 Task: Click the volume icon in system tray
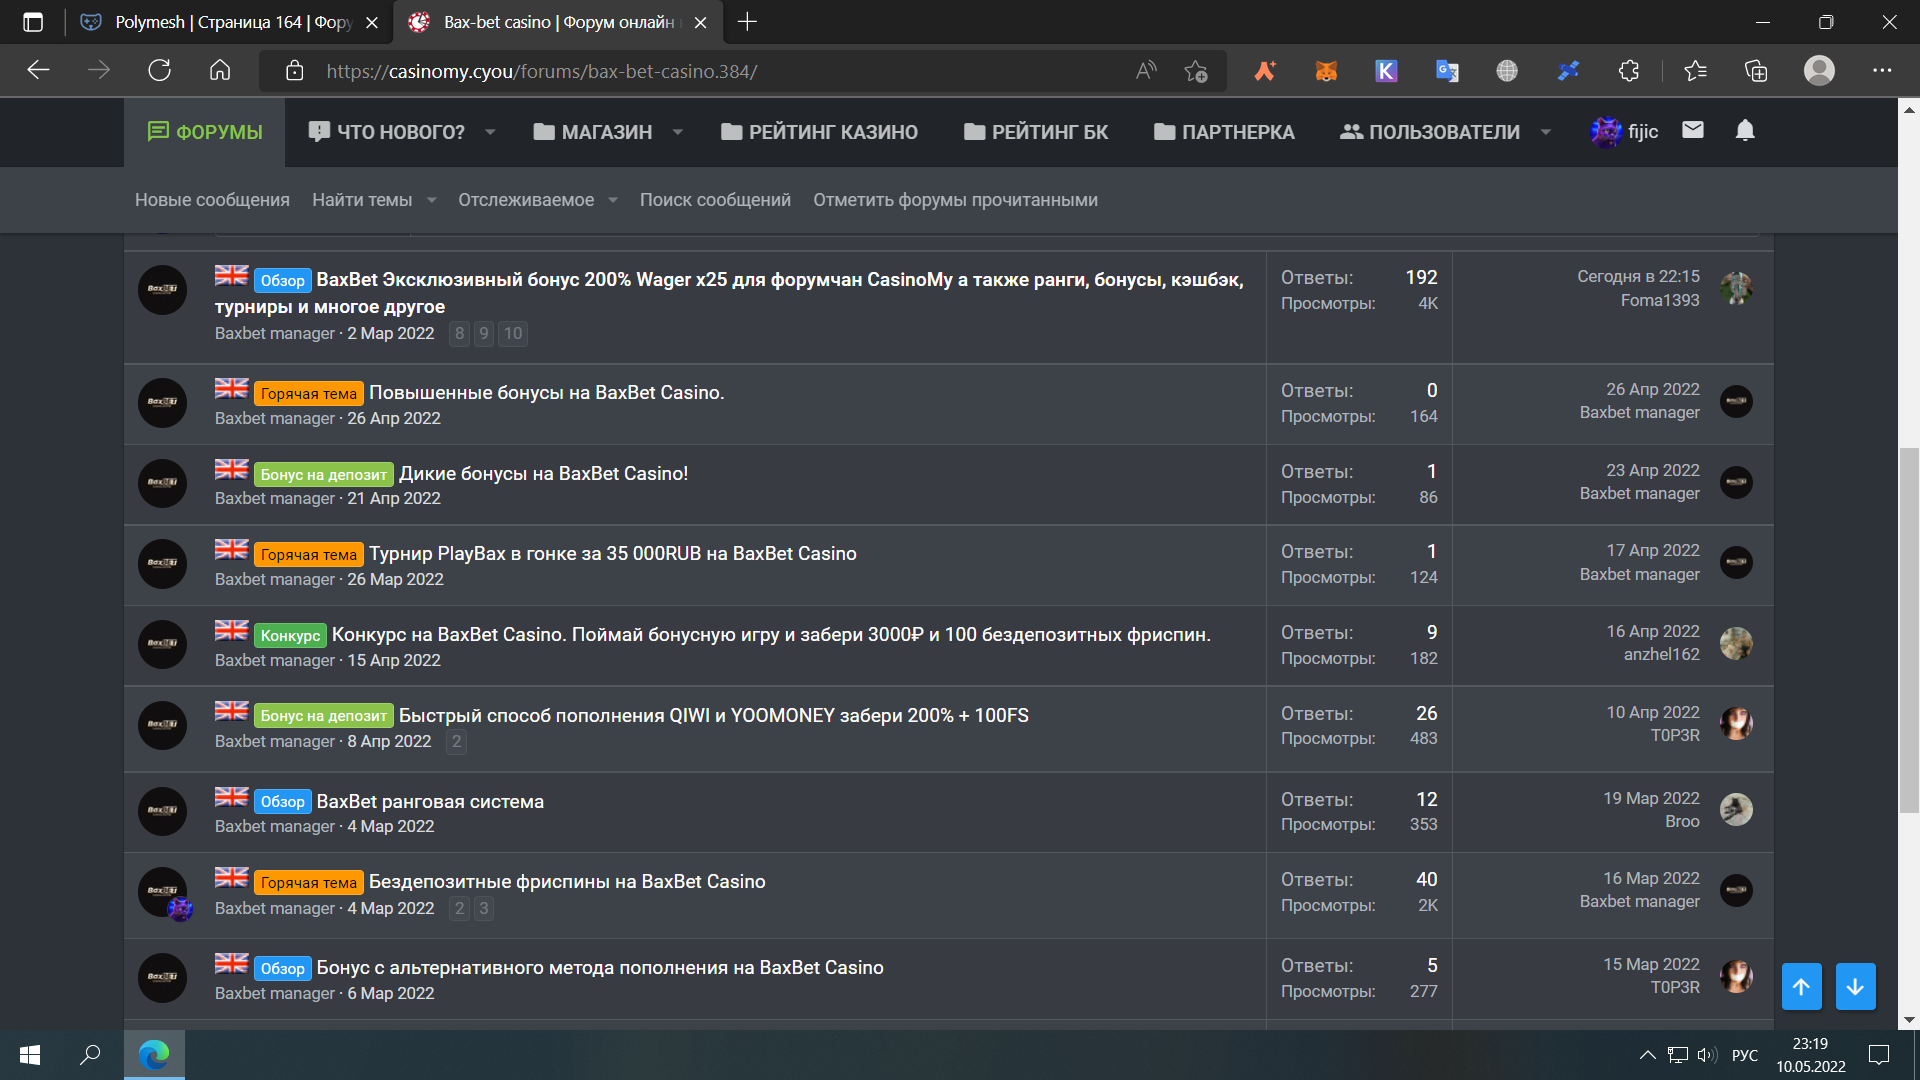click(1707, 1055)
